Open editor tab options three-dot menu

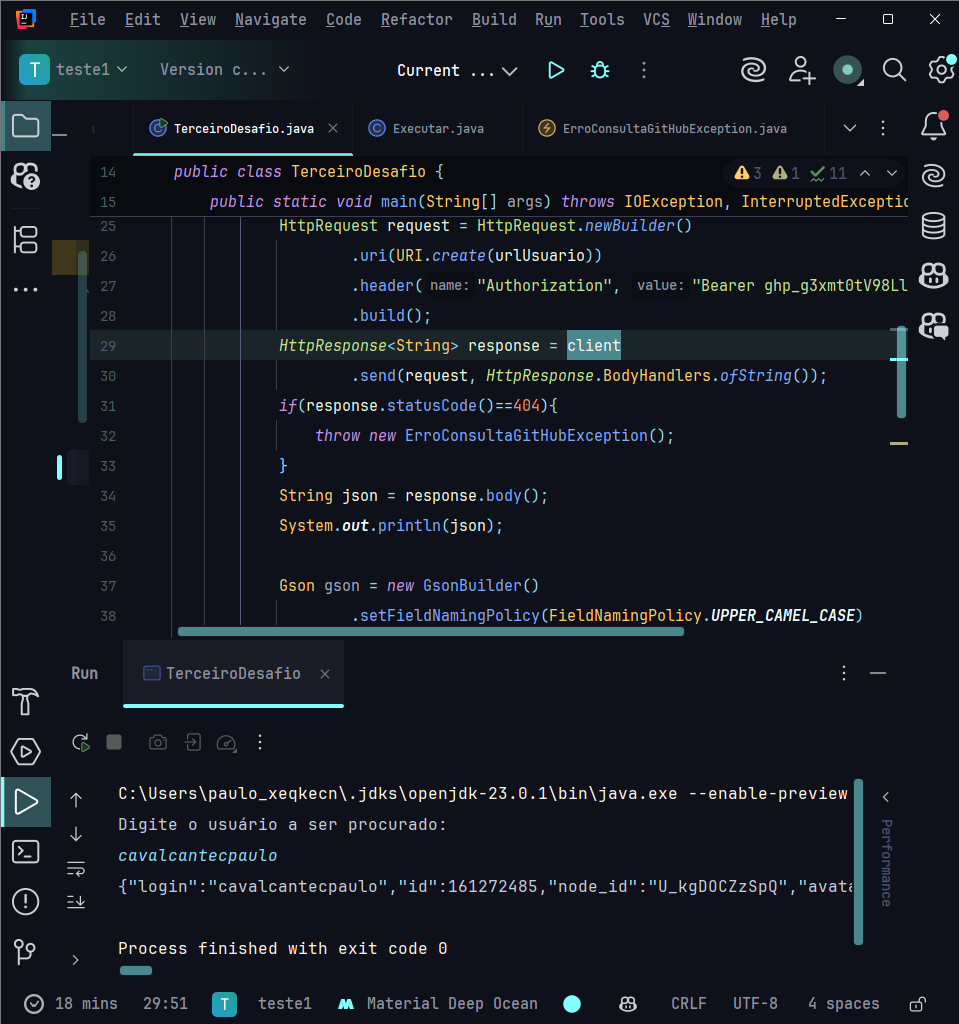(x=883, y=128)
